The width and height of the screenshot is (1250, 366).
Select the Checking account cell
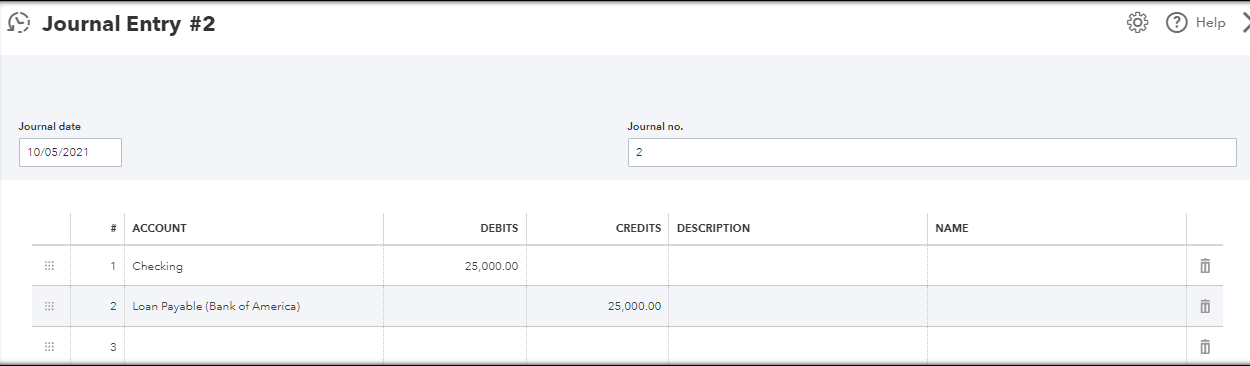tap(254, 266)
